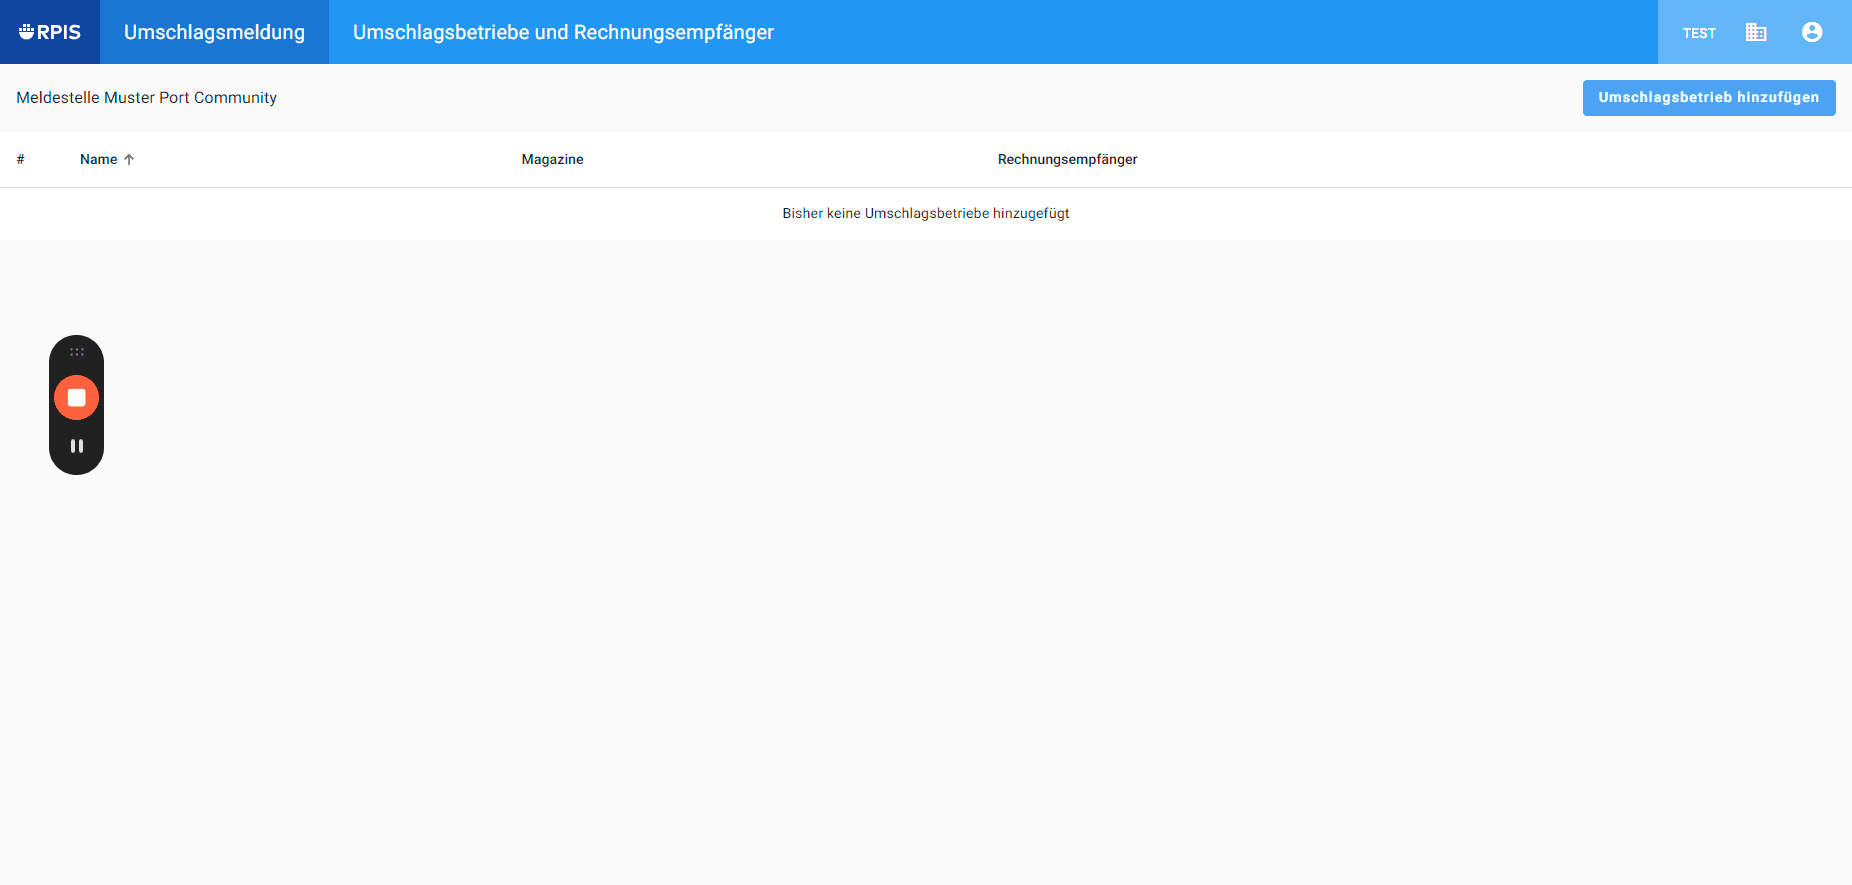Click Meldestelle Muster Port Community text

(147, 98)
